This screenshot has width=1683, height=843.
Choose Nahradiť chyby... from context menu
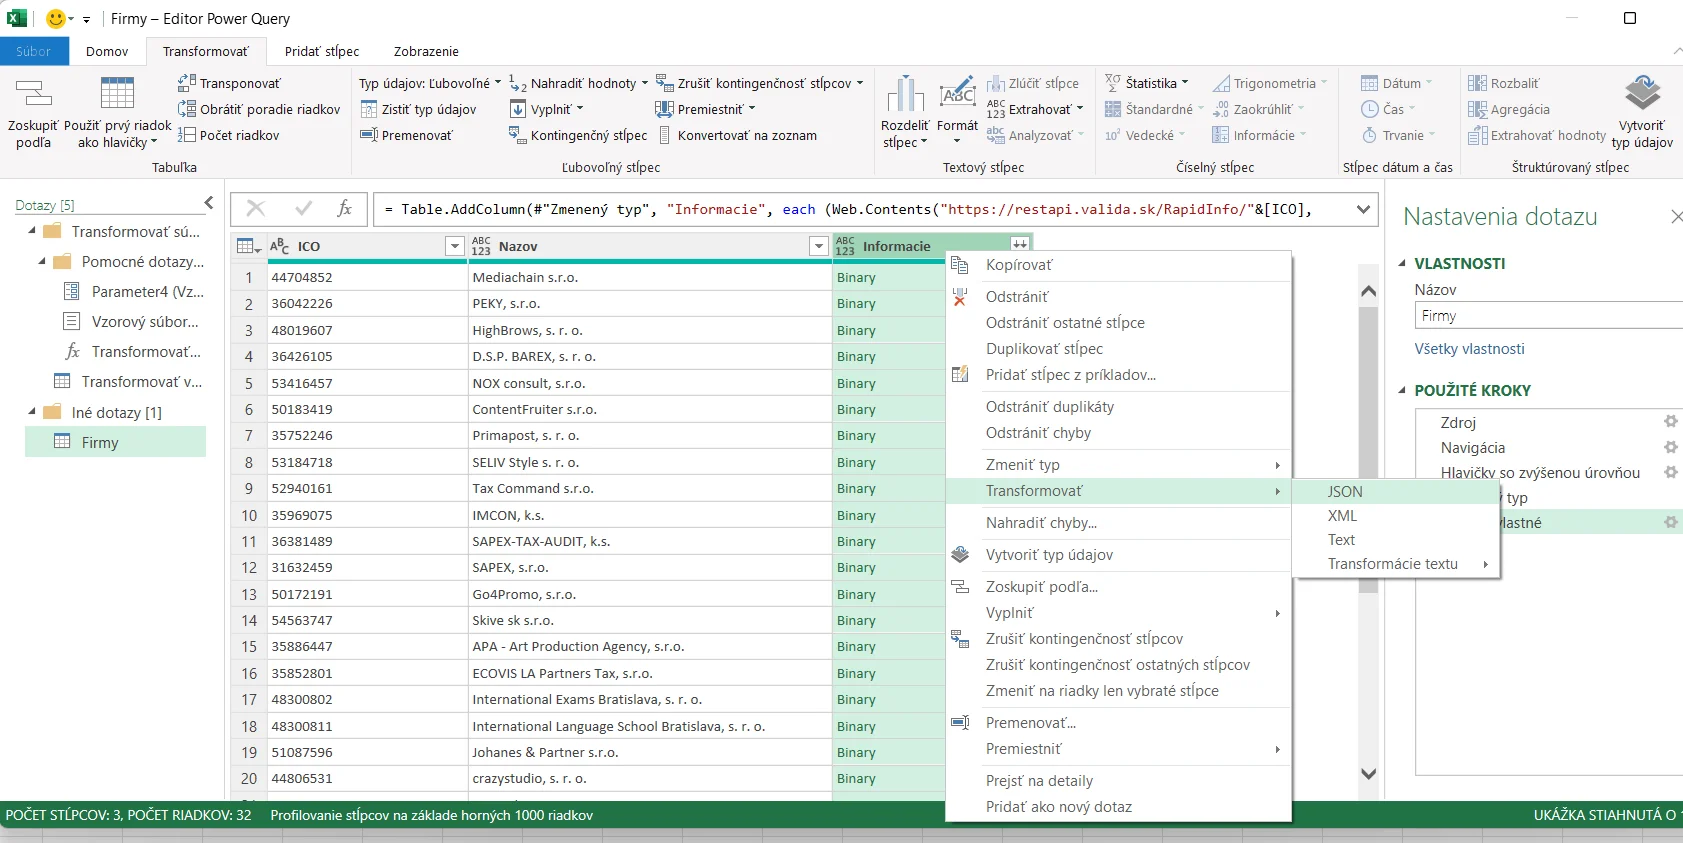click(1118, 522)
